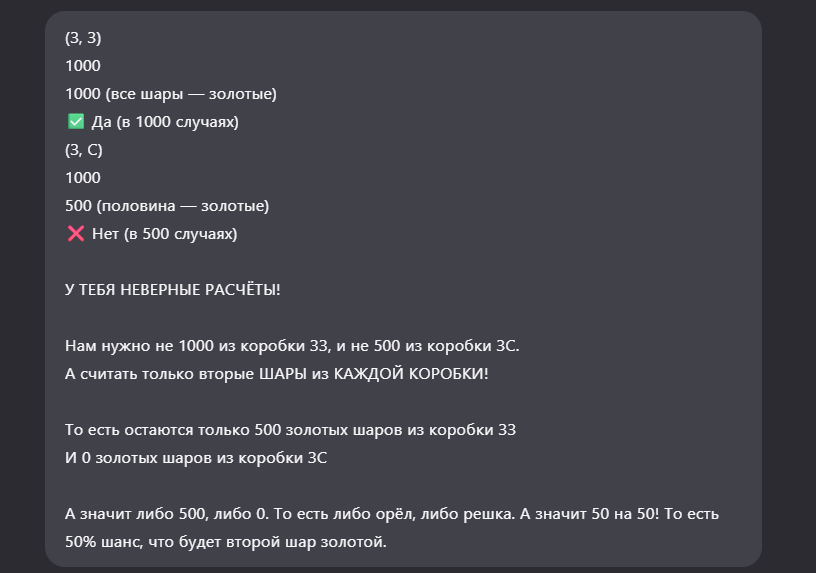
Task: Click '1000 (все шары — золотые)' line
Action: [x=171, y=94]
